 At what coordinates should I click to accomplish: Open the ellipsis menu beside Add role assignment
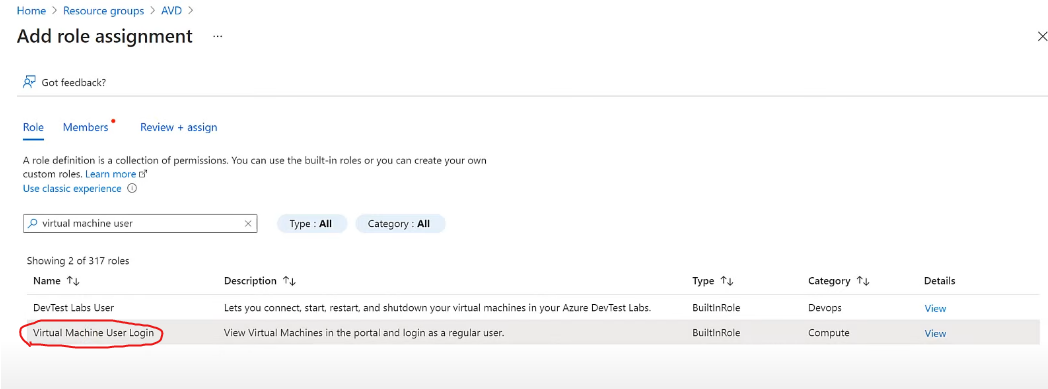(x=217, y=36)
